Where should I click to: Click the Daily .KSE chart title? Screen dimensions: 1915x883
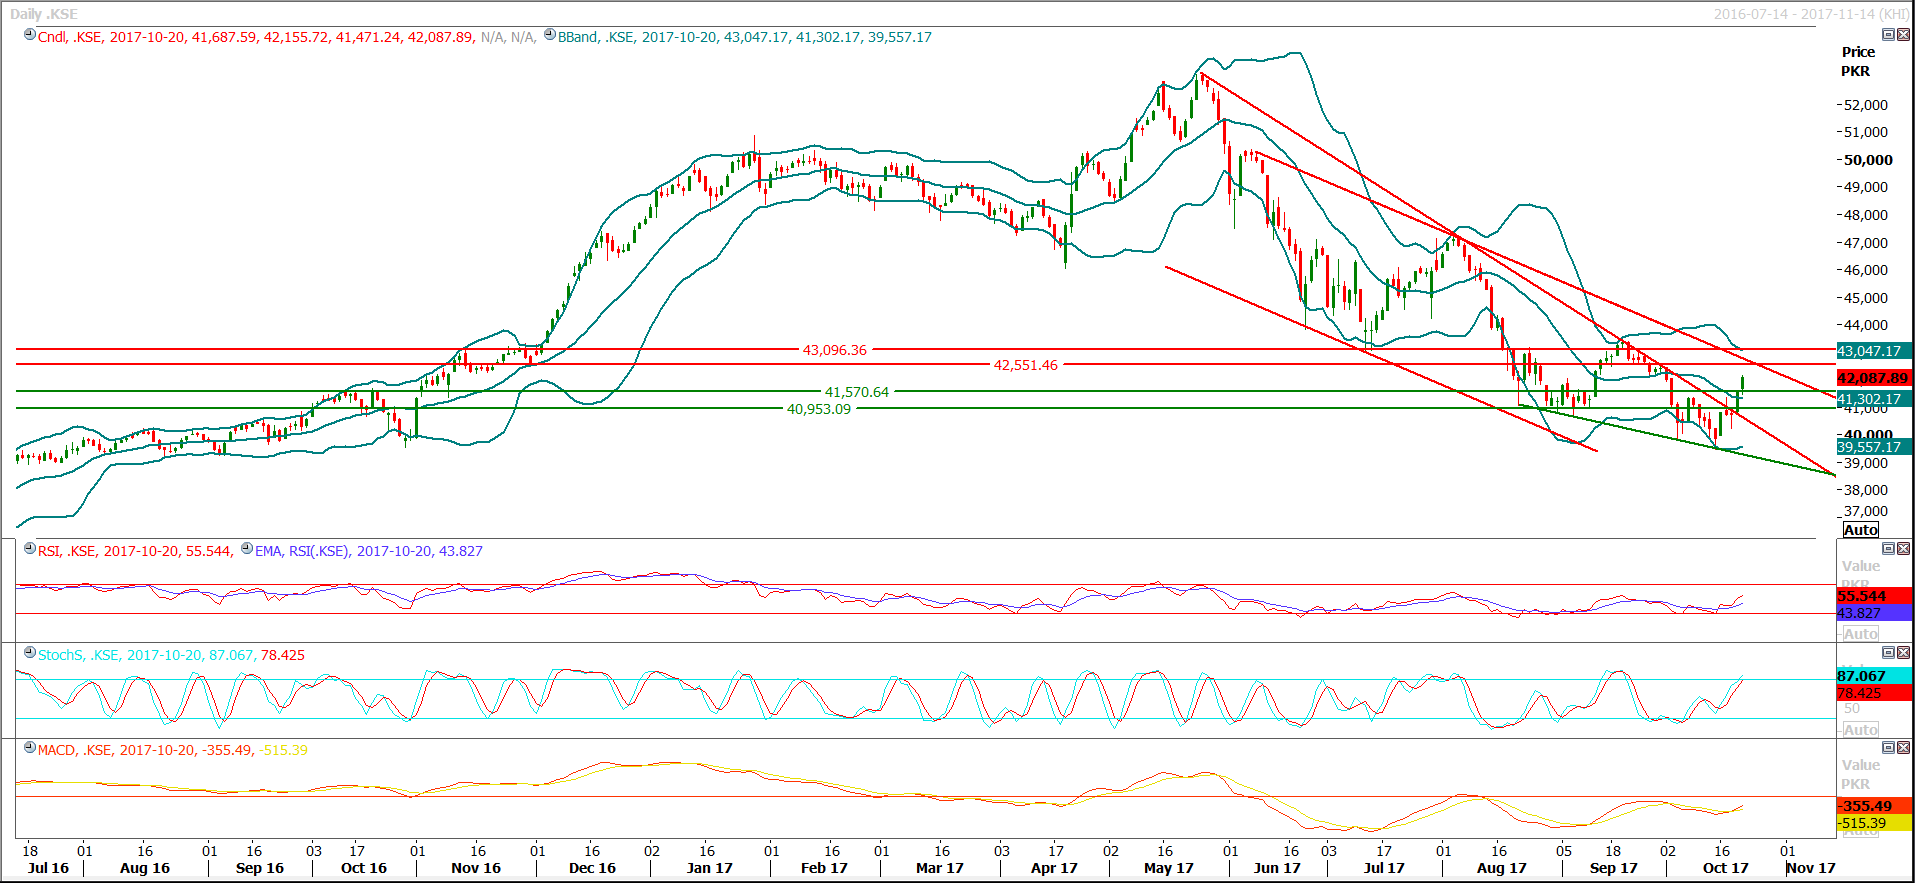[x=44, y=14]
